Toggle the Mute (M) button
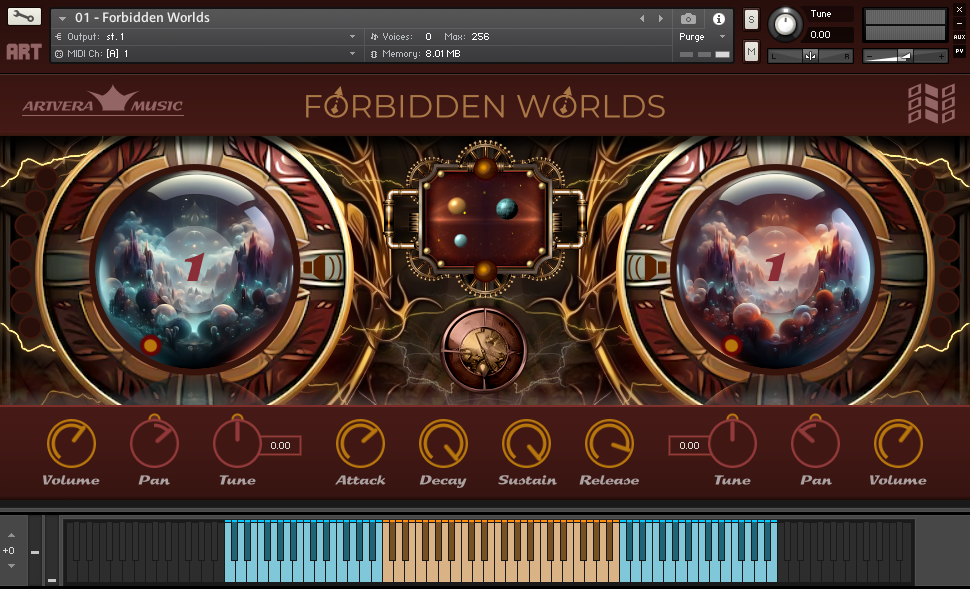Screen dimensions: 970x589 (x=751, y=51)
